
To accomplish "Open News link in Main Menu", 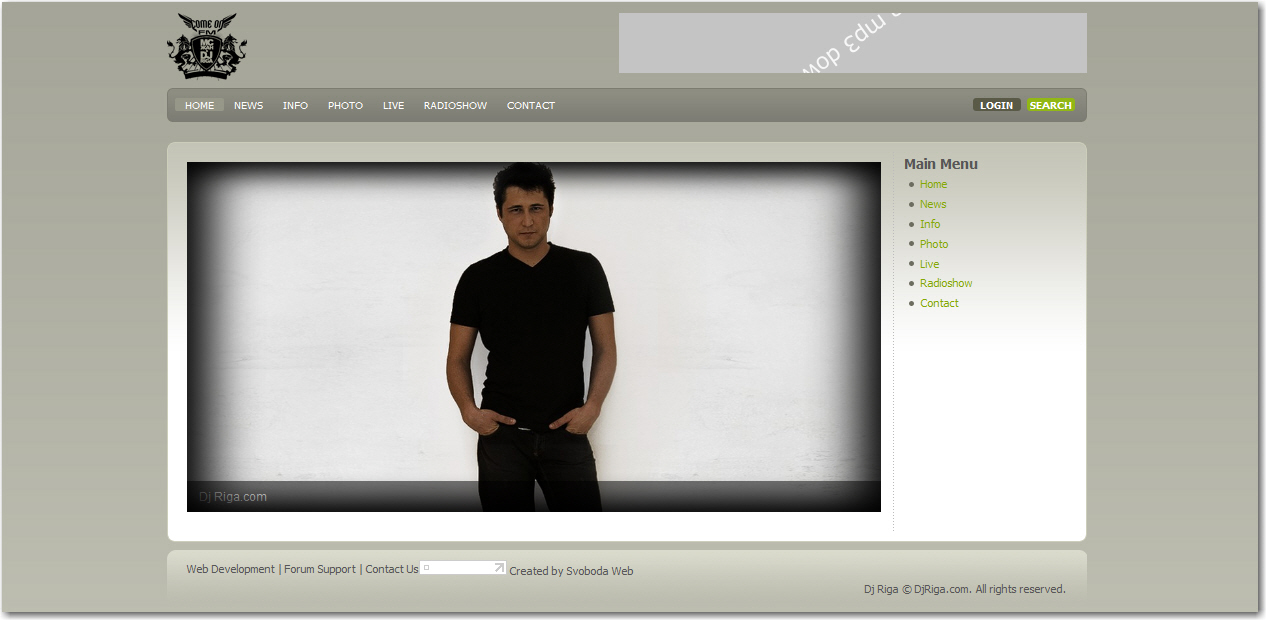I will click(x=933, y=204).
